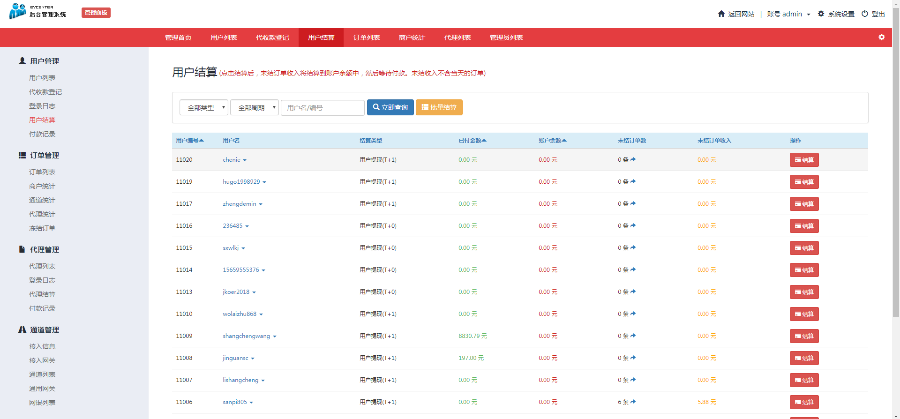Open 付款记录 under 代理管理 in sidebar
This screenshot has width=900, height=419.
pos(42,308)
